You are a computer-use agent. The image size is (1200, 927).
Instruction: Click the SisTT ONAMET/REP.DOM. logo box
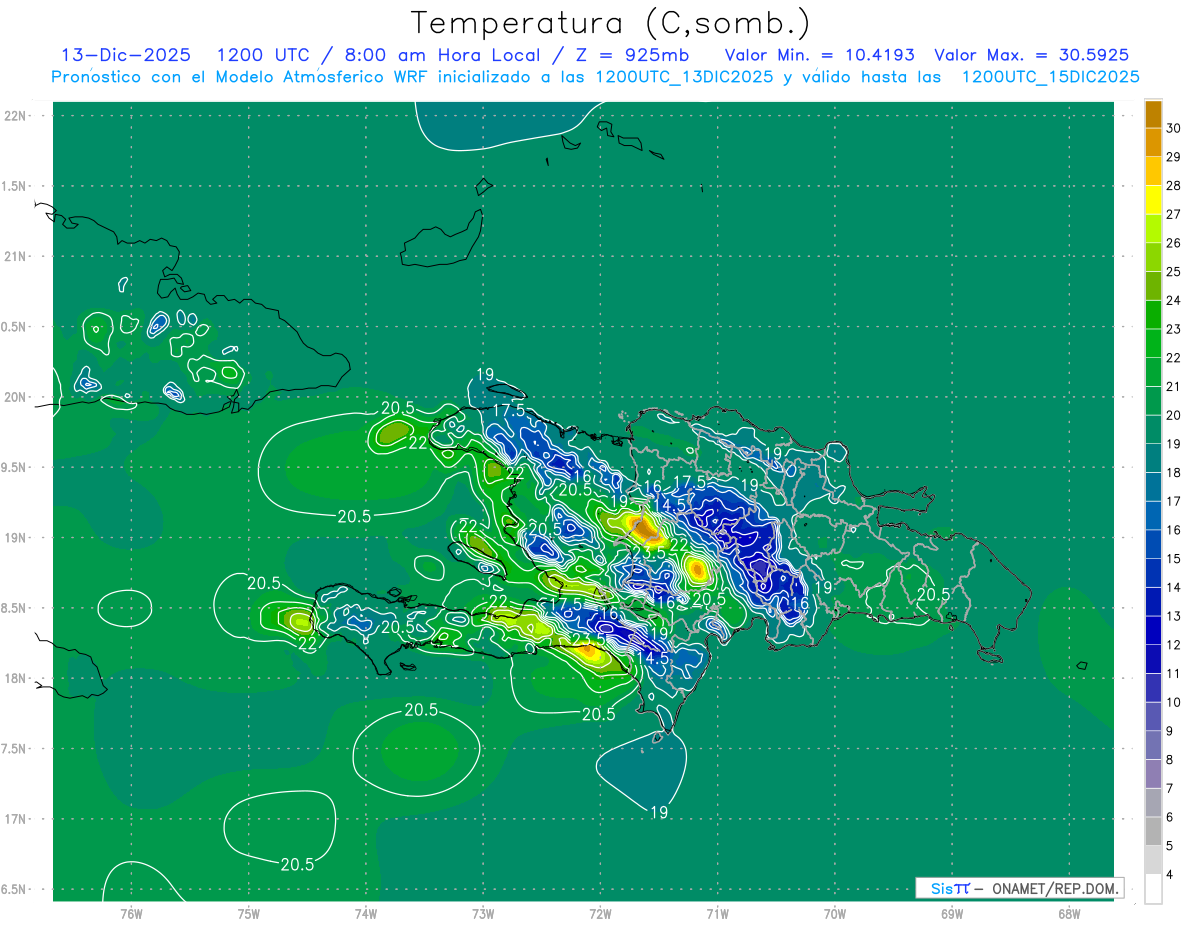click(1019, 888)
